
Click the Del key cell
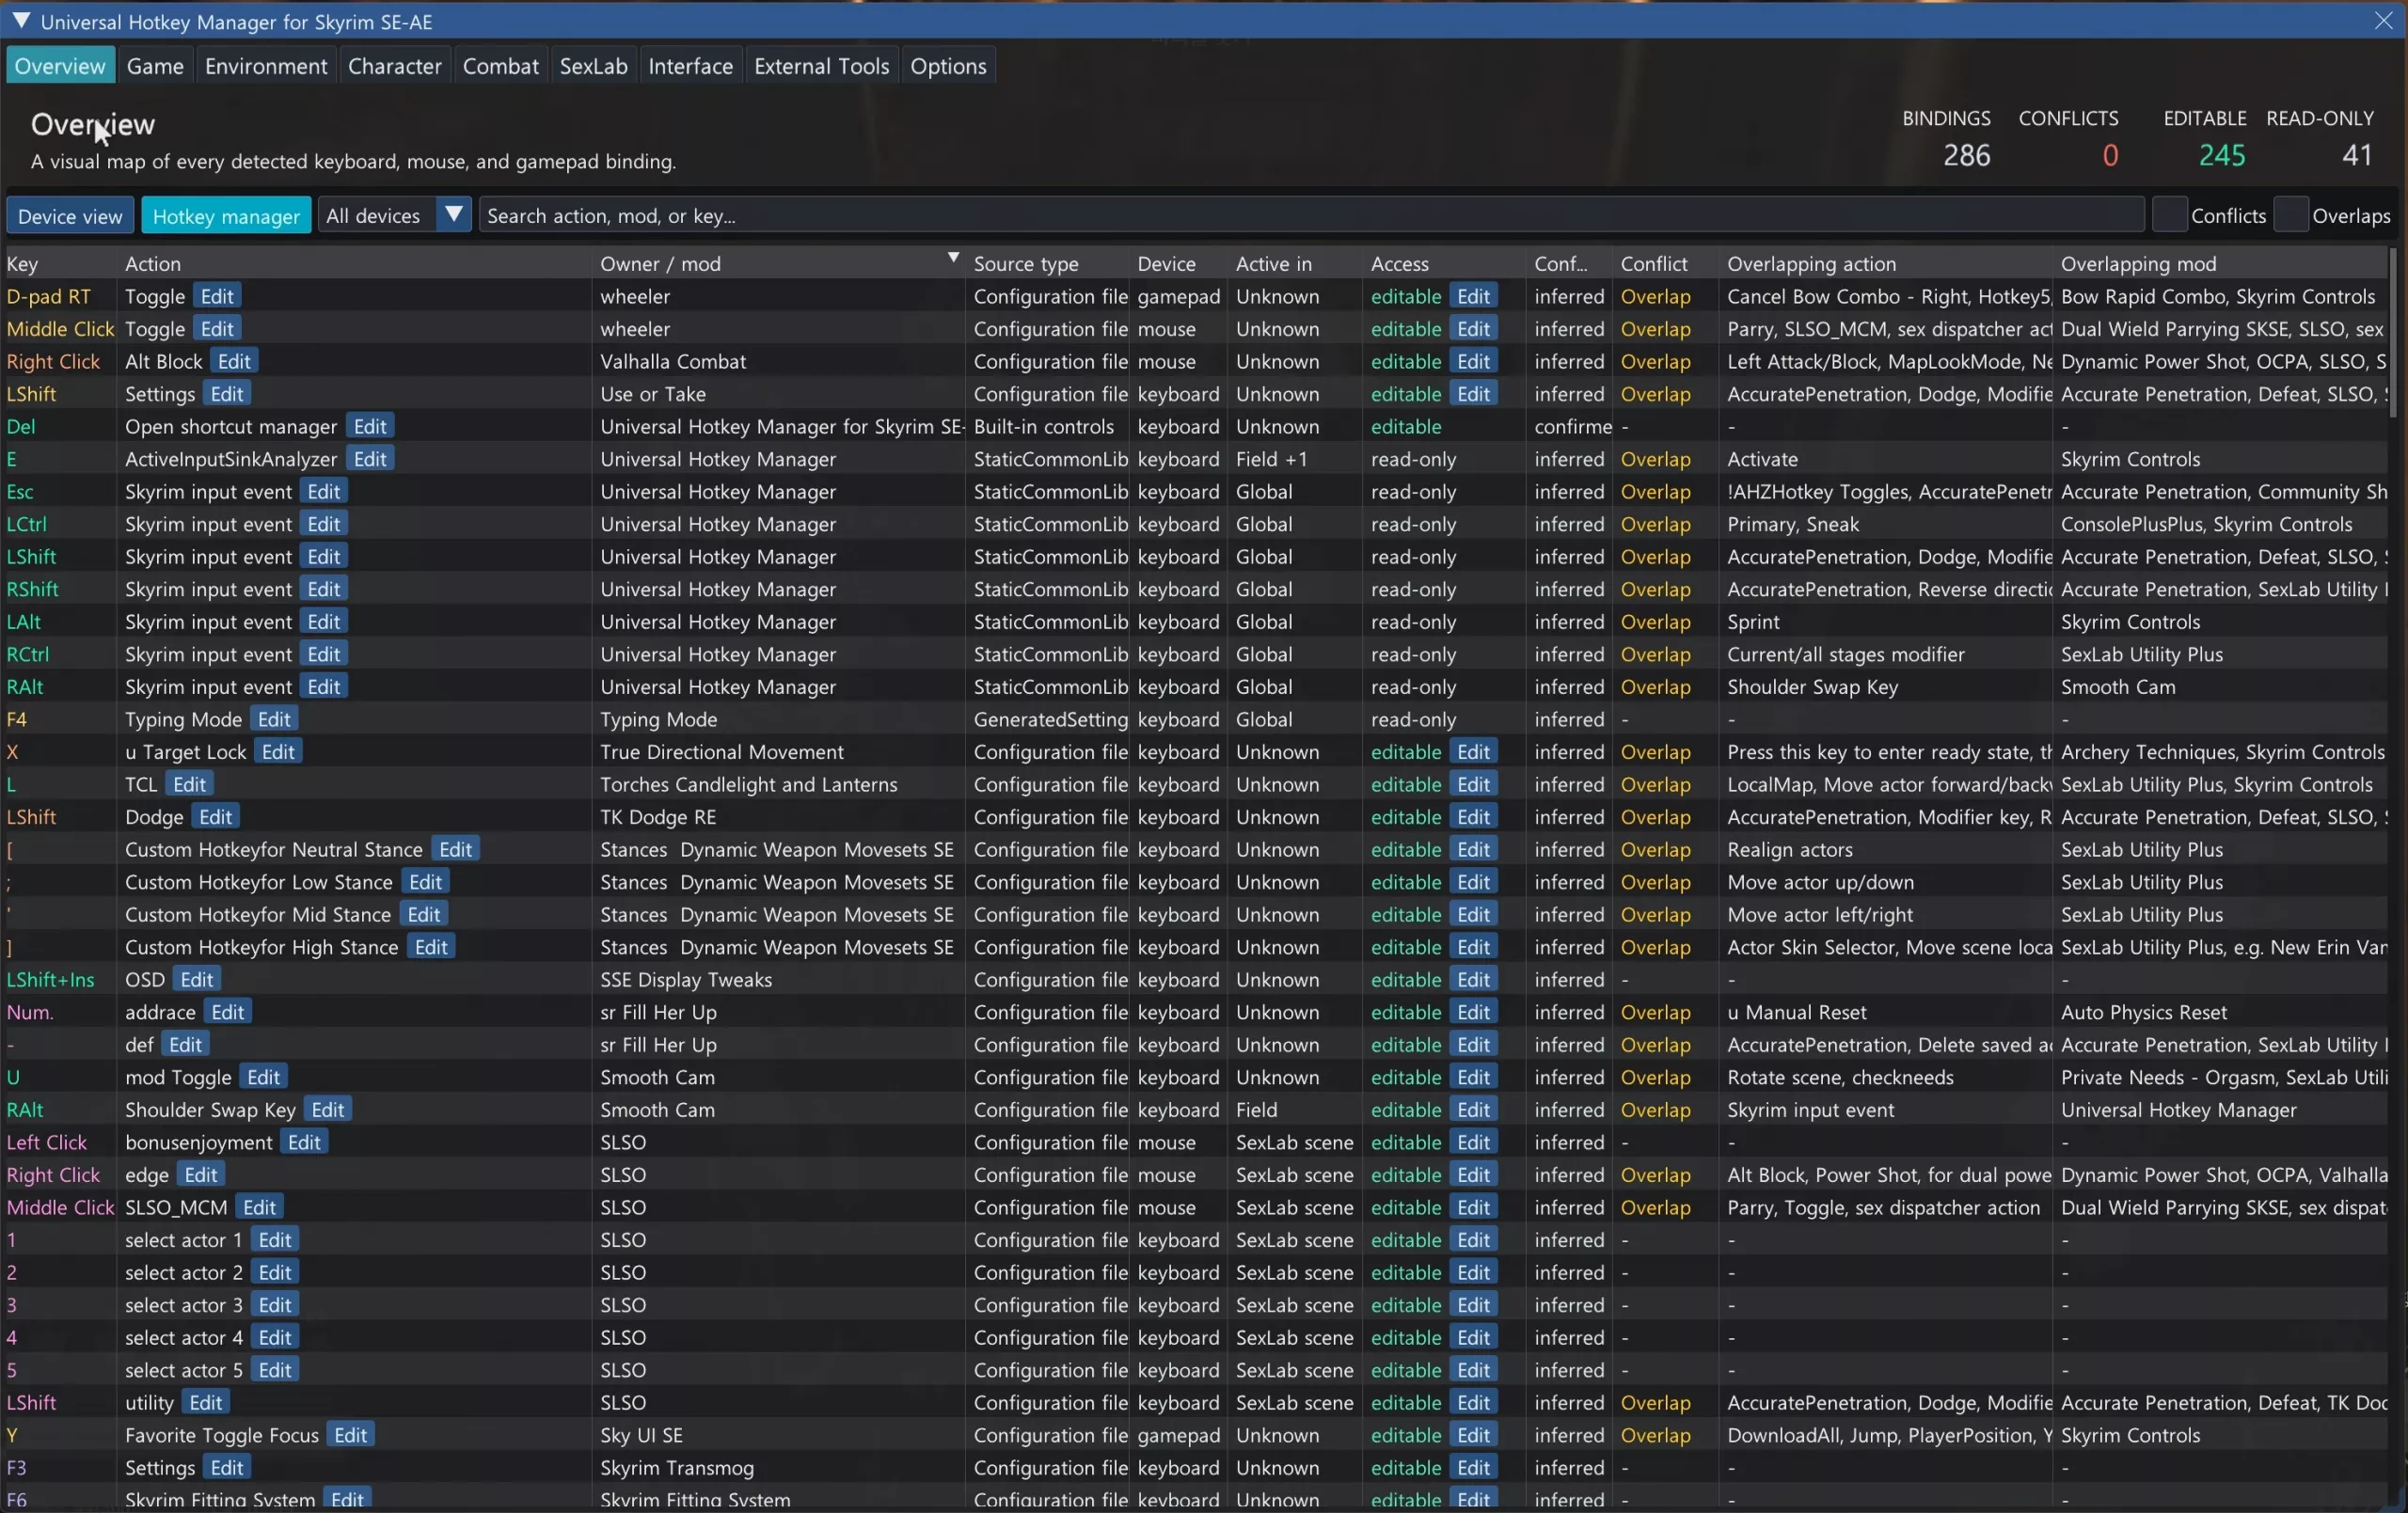tap(21, 426)
